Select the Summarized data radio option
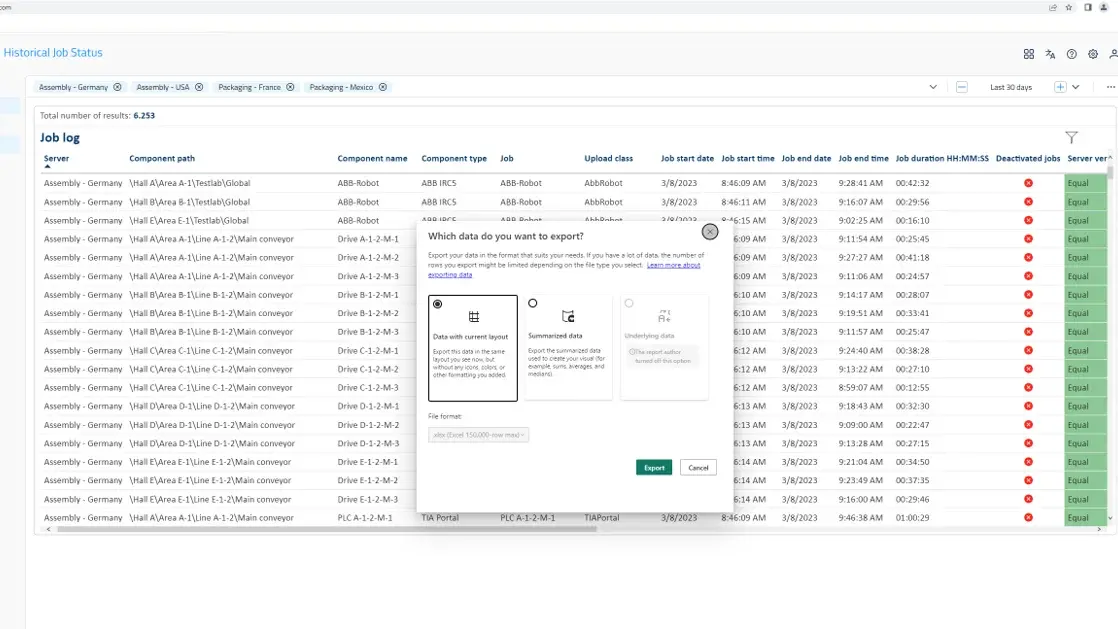 click(532, 303)
